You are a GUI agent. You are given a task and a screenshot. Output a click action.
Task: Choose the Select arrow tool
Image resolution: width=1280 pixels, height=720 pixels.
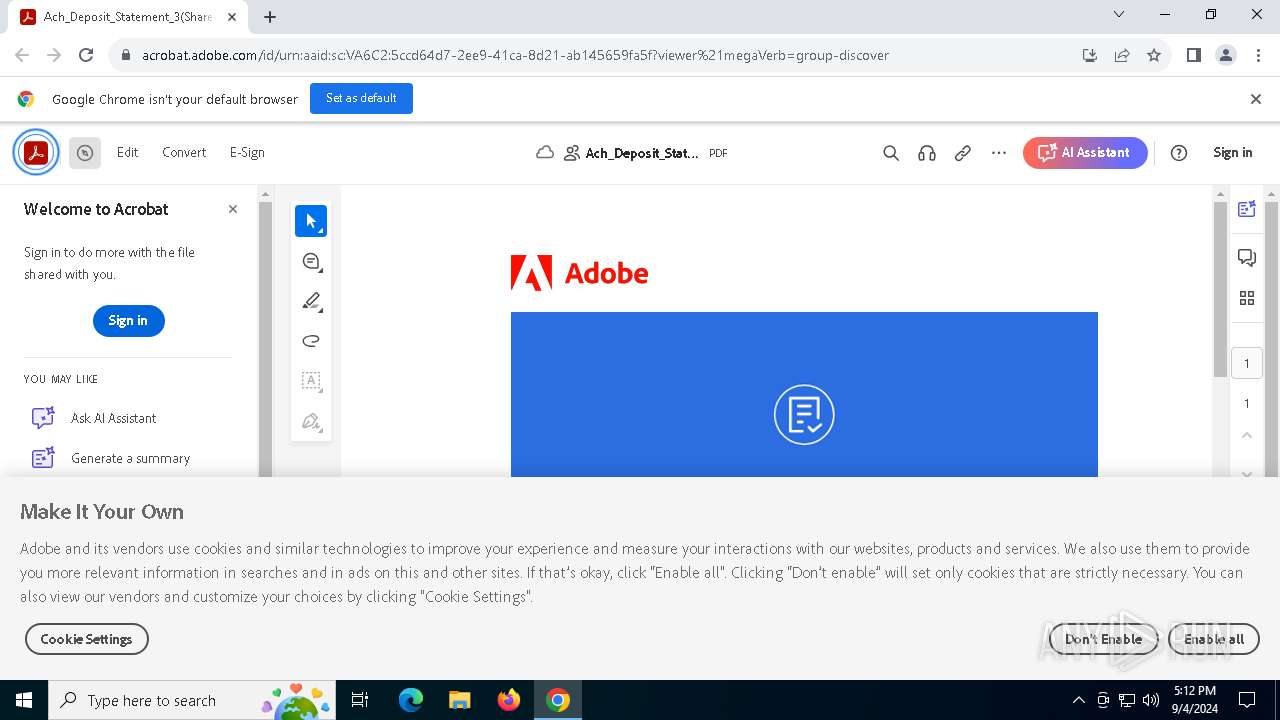(x=311, y=221)
